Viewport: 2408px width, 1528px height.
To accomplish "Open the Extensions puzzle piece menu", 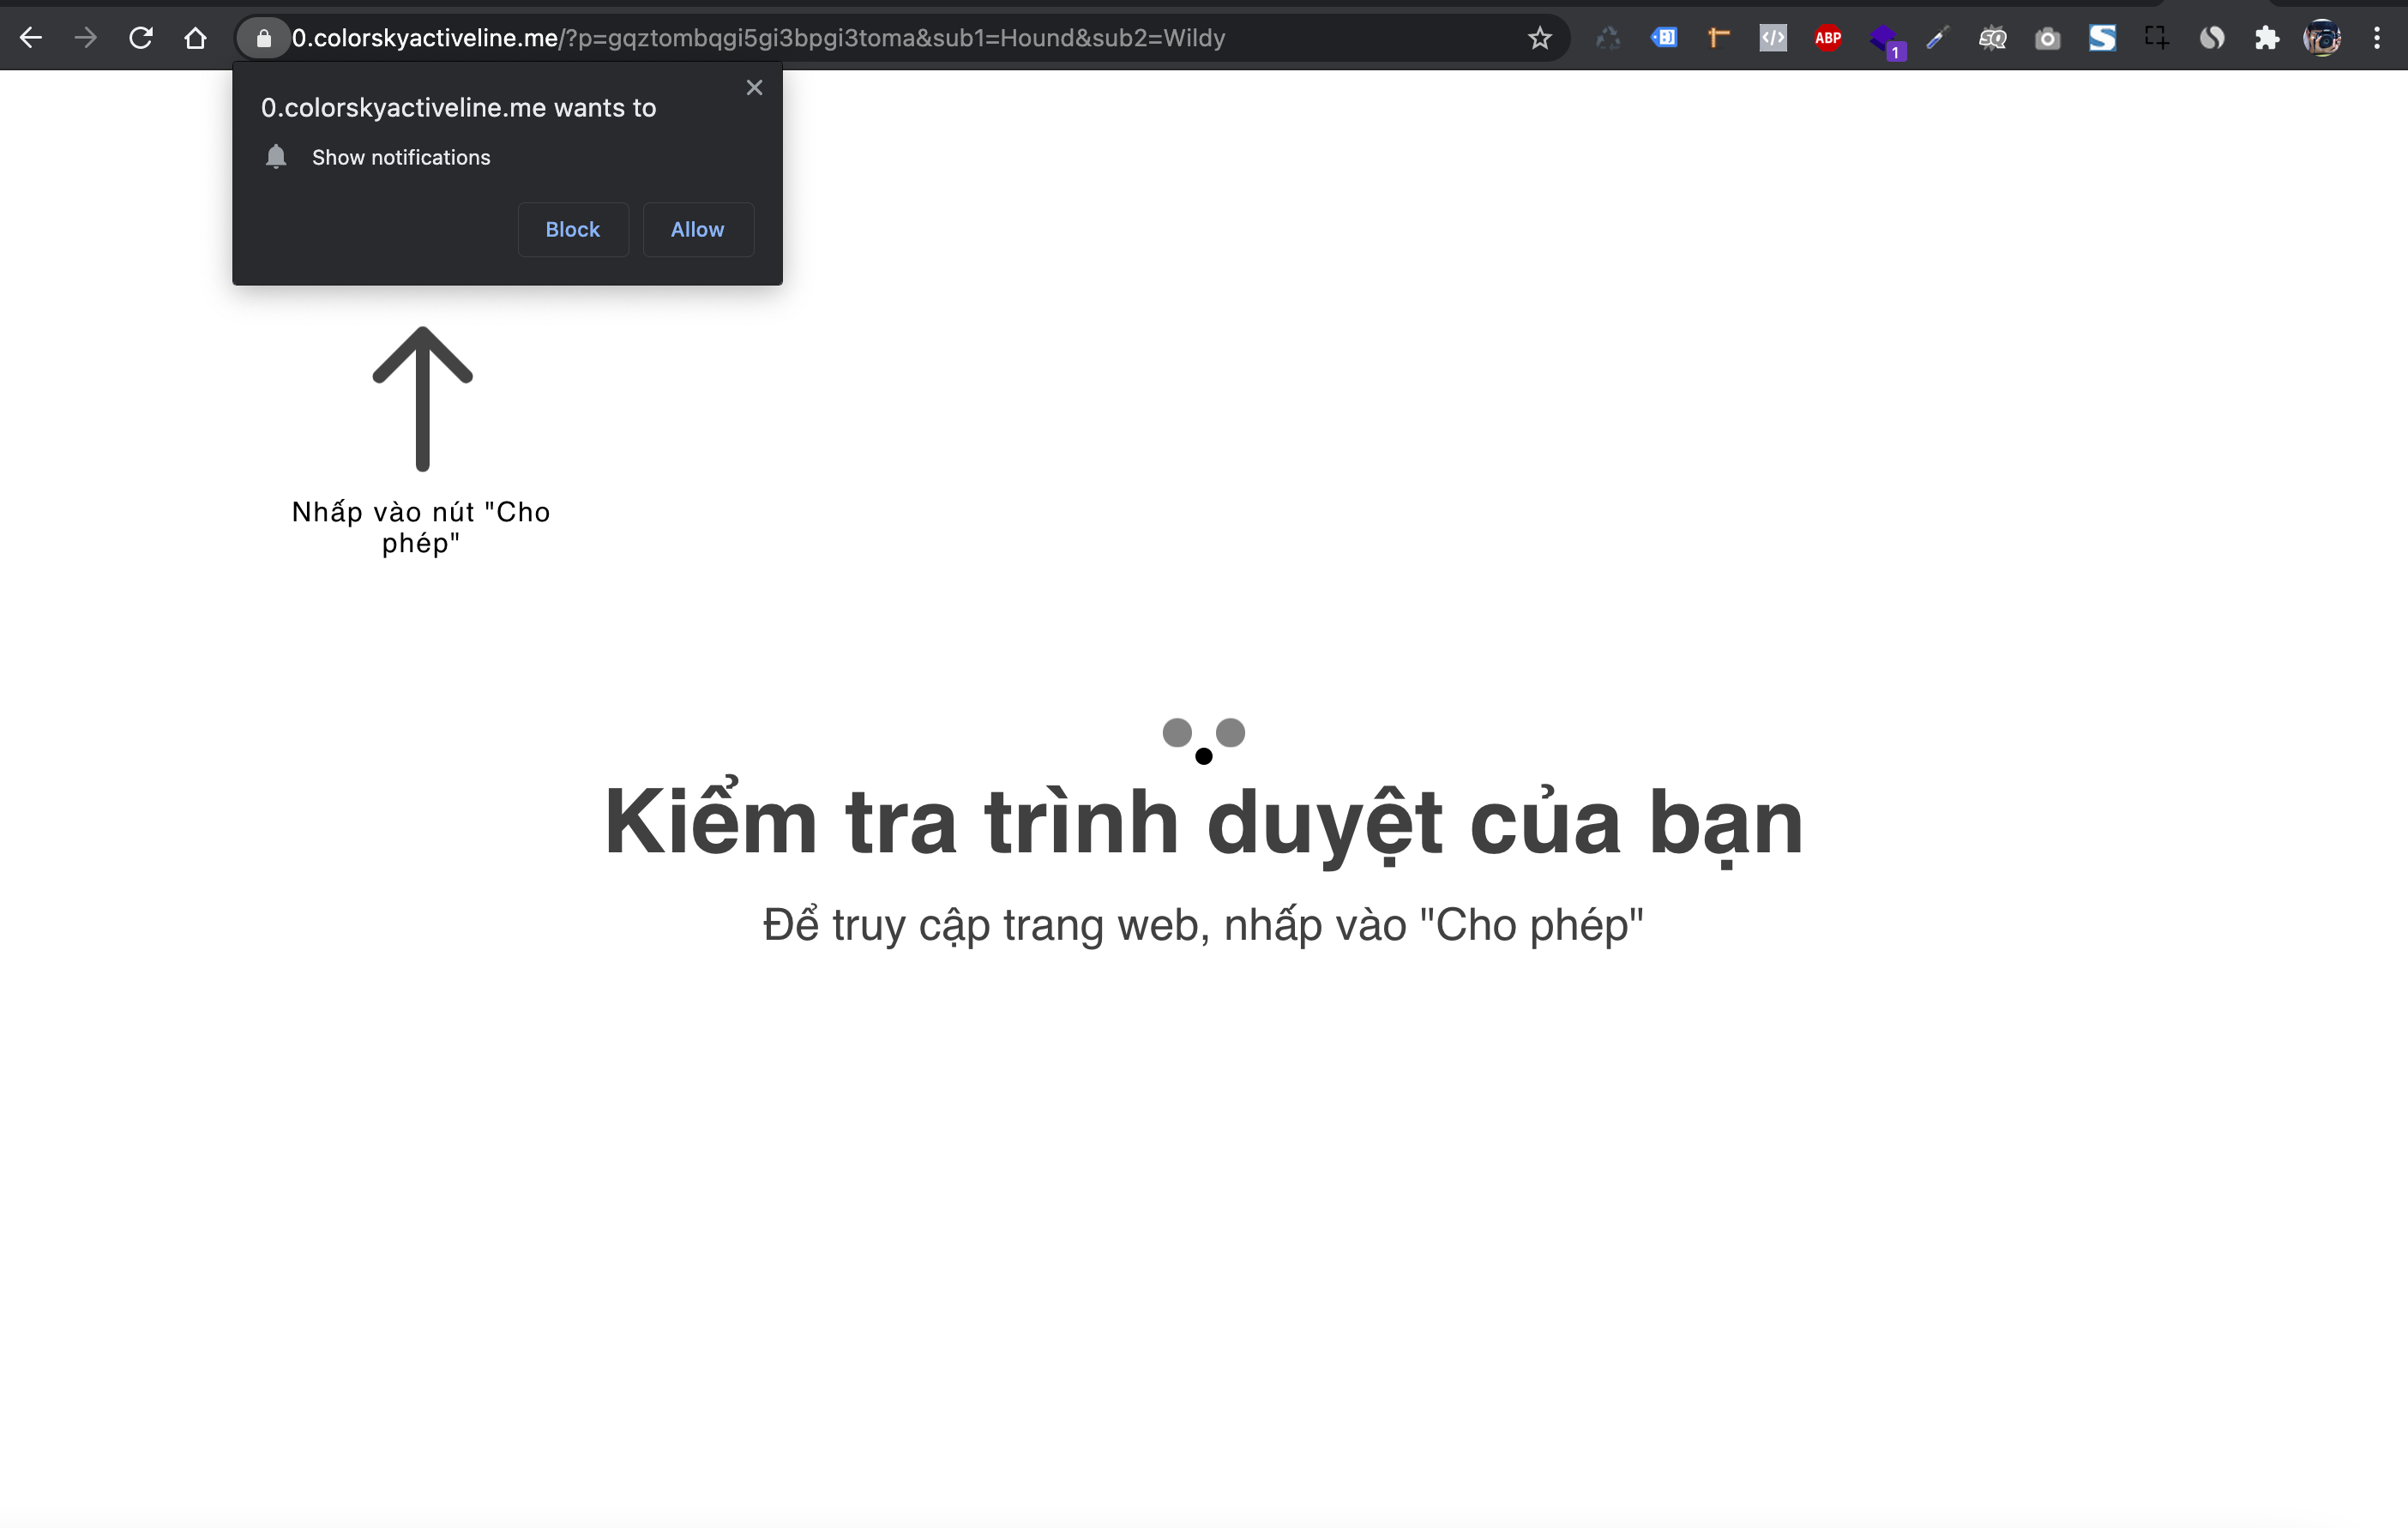I will (2266, 38).
